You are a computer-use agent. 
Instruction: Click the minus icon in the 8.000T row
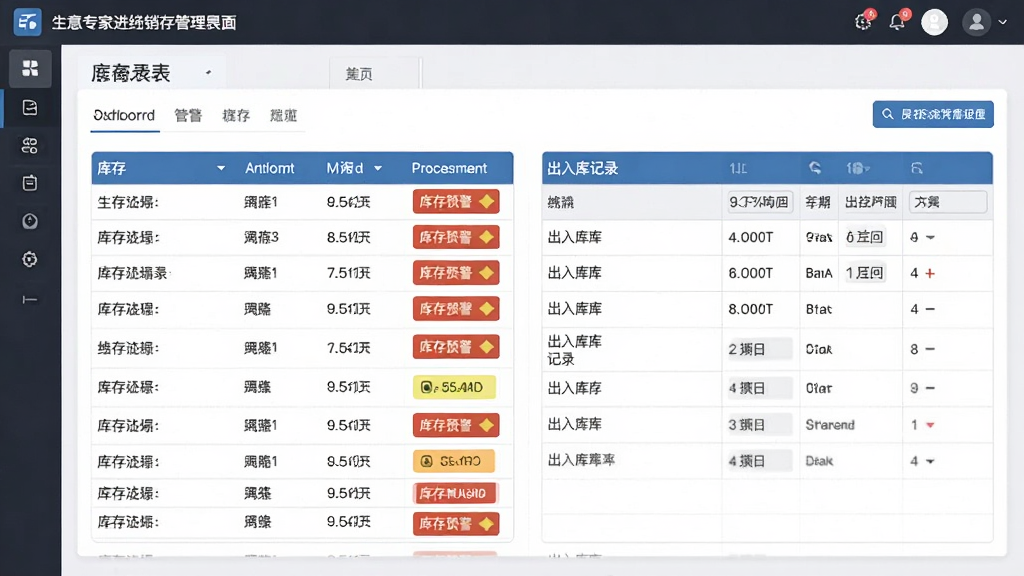tap(930, 309)
